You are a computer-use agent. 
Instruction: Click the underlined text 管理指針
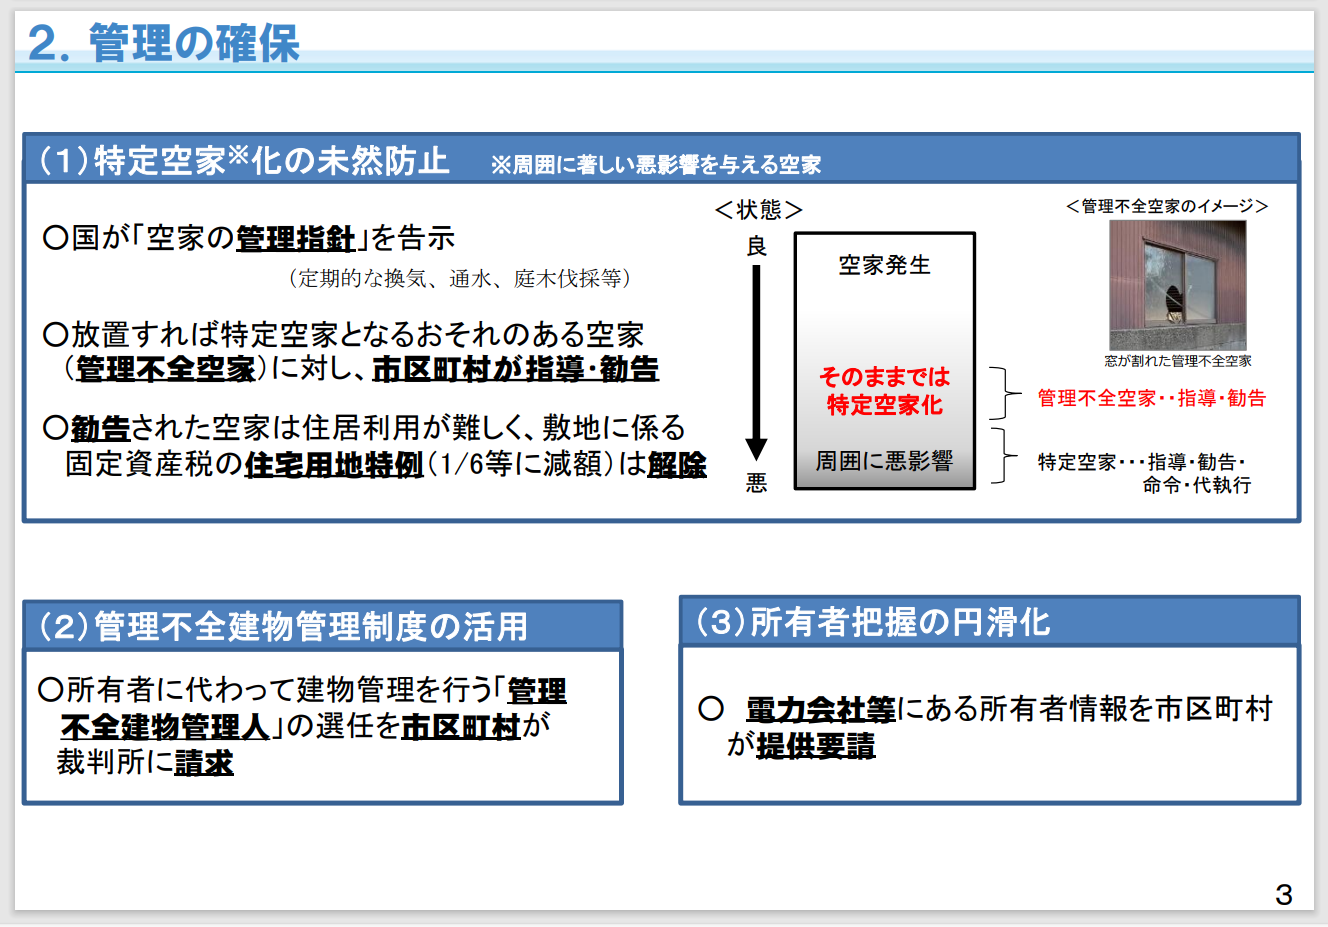(295, 238)
